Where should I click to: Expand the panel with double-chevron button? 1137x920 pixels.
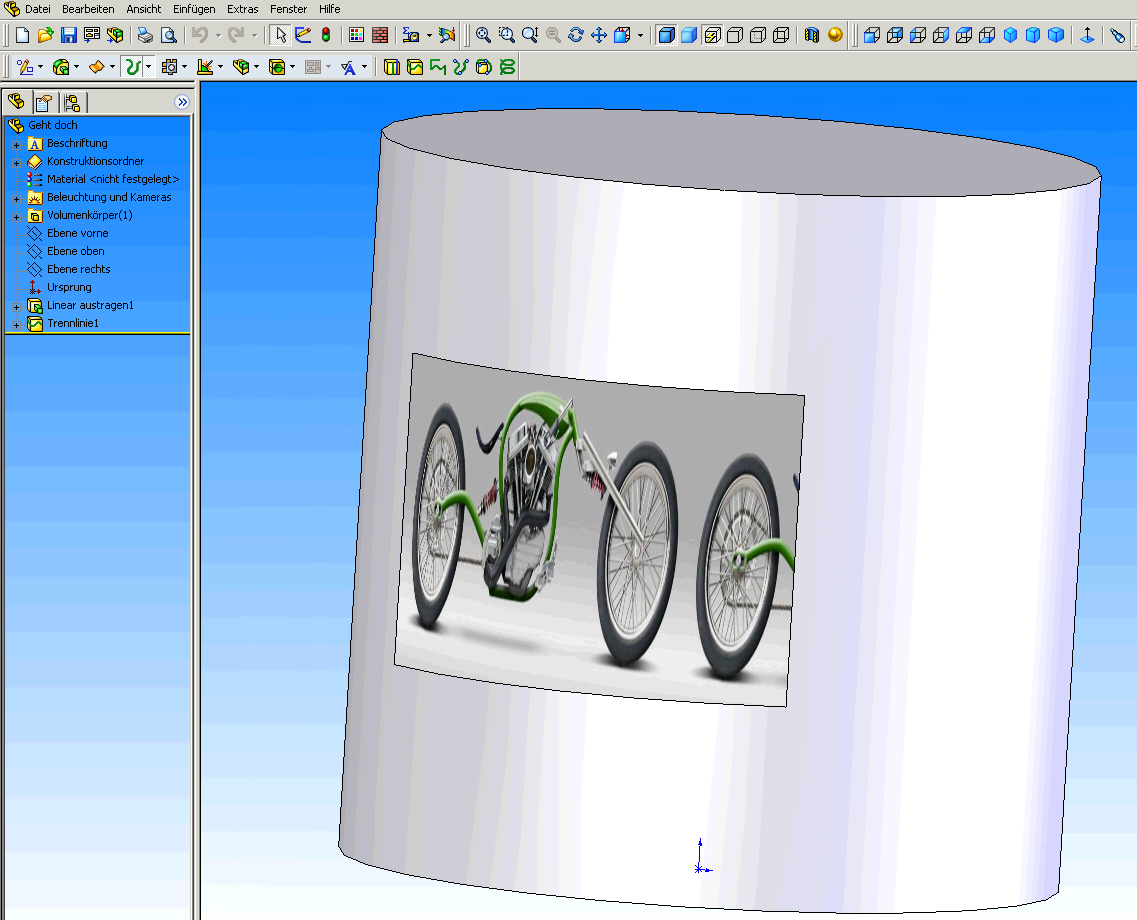[x=181, y=102]
